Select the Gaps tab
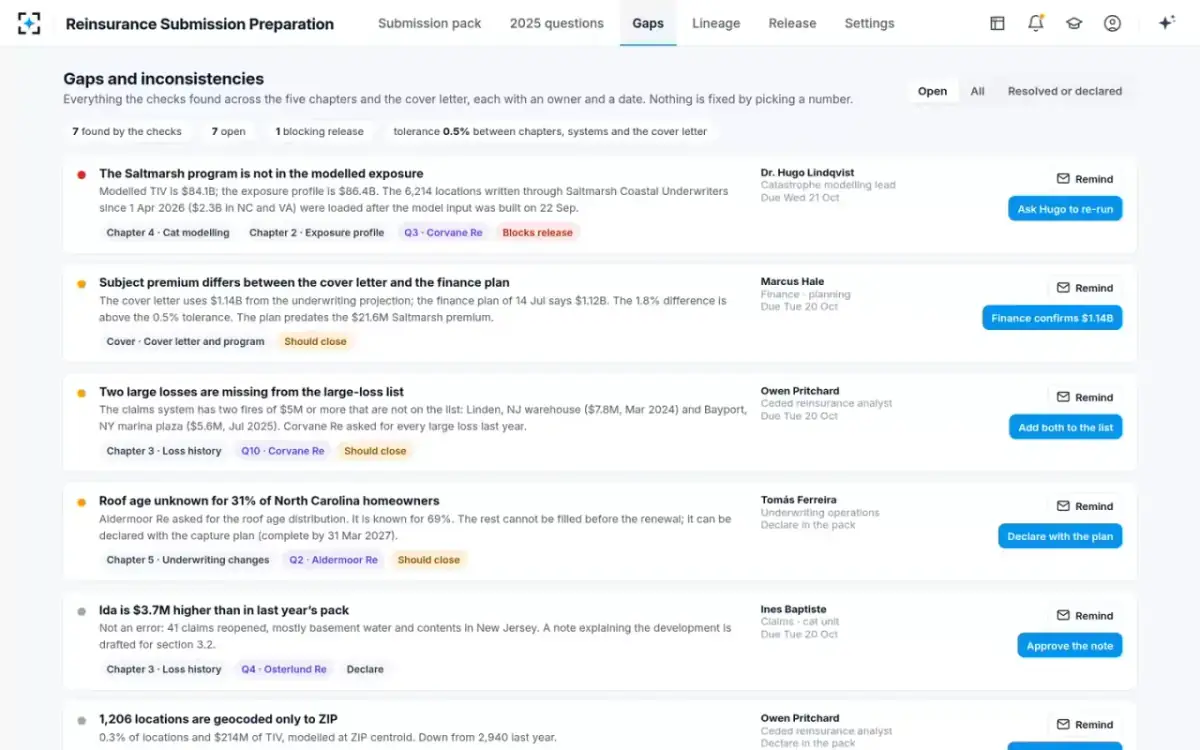Image resolution: width=1200 pixels, height=750 pixels. click(648, 23)
